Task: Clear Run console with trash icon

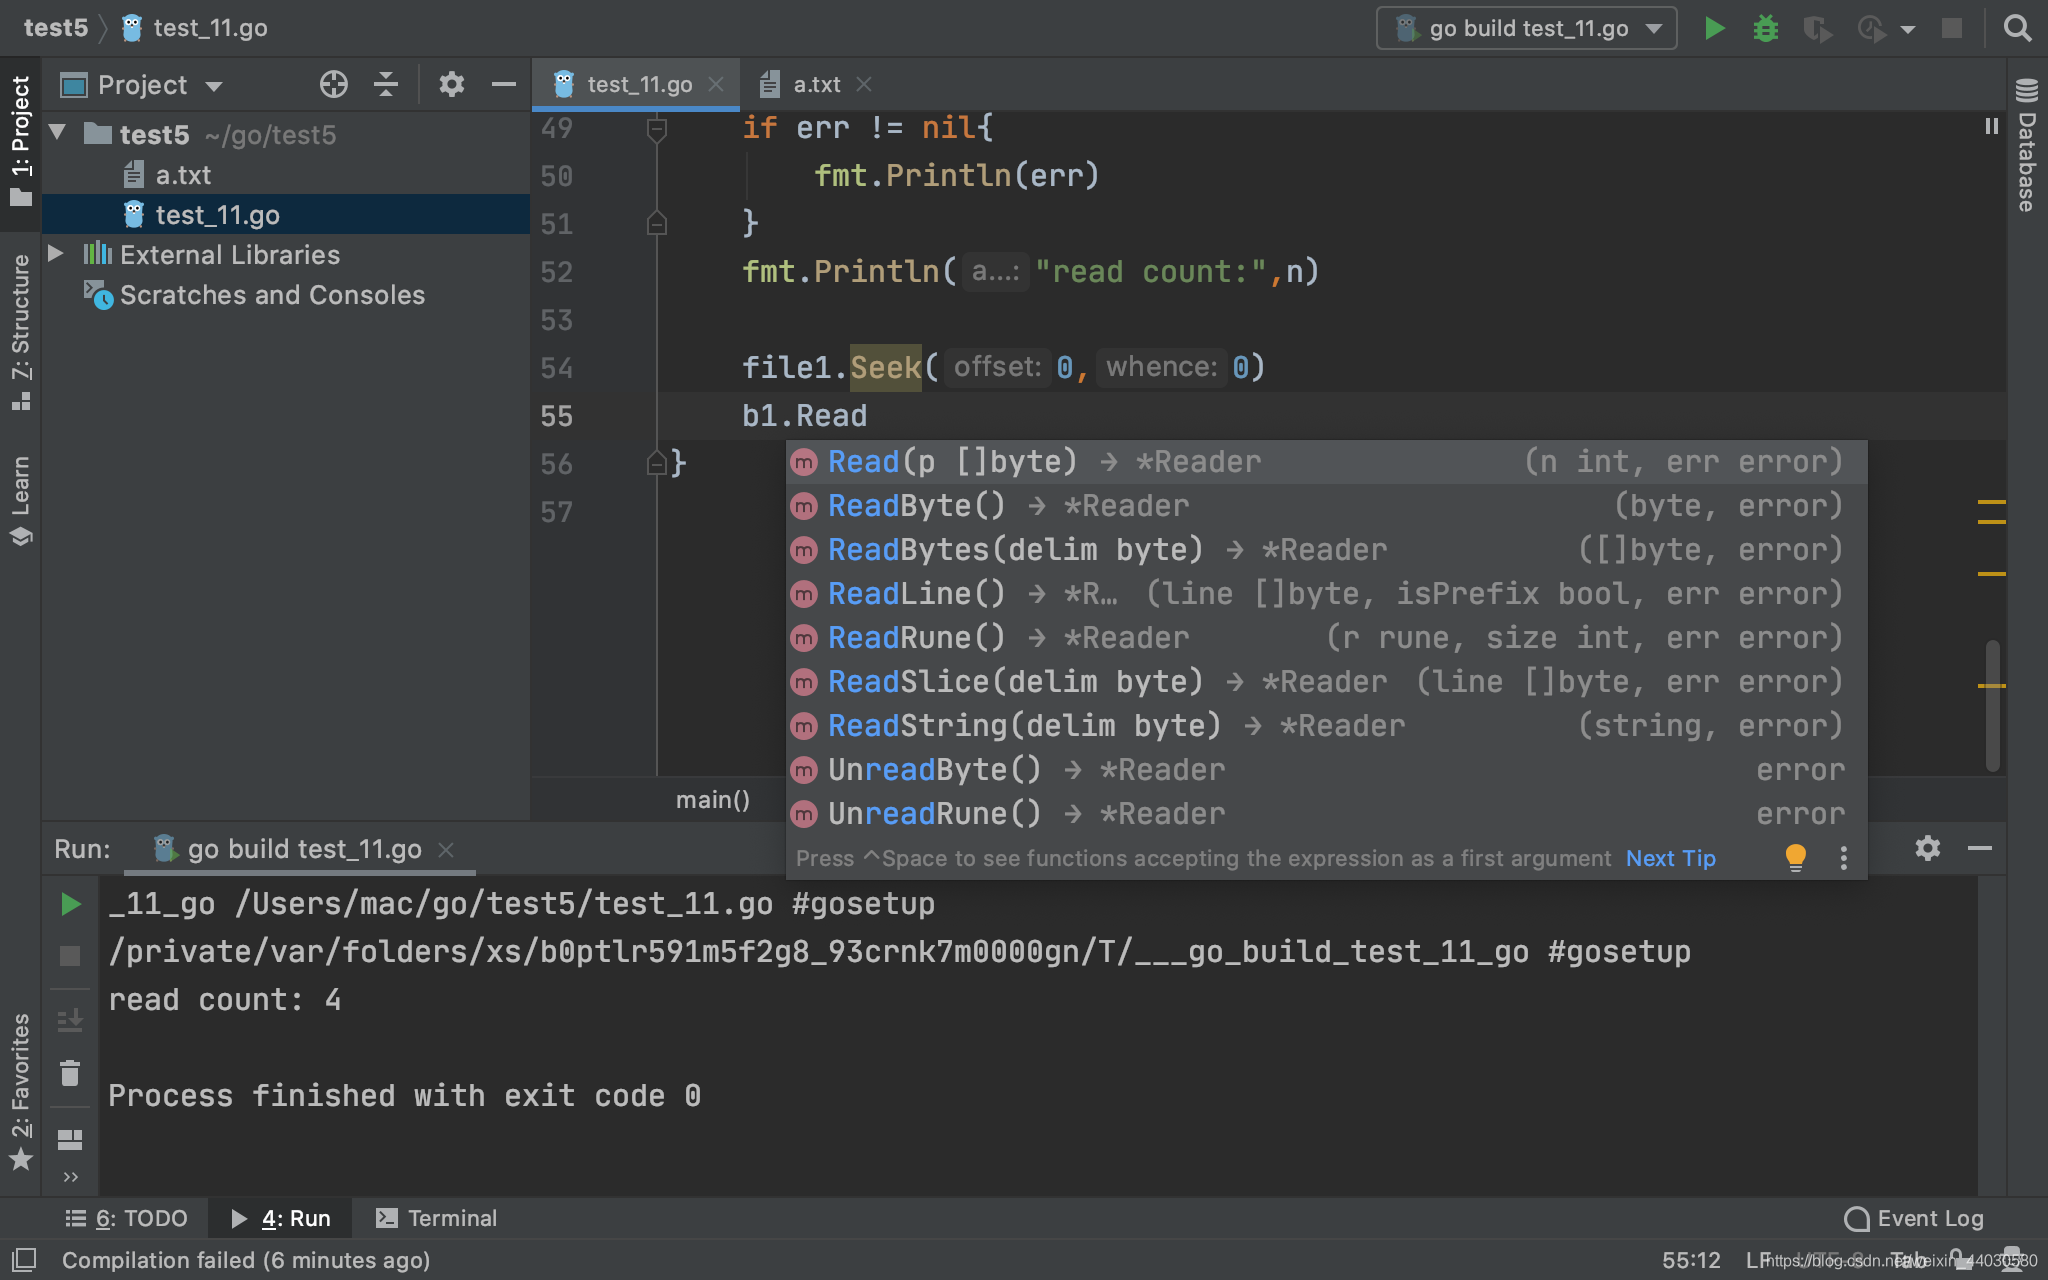Action: (70, 1073)
